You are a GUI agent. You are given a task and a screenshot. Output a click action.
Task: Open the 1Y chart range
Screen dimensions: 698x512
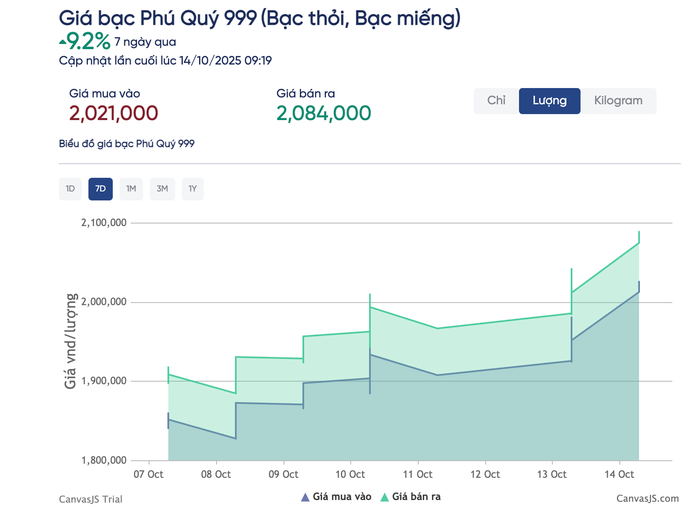click(x=192, y=189)
